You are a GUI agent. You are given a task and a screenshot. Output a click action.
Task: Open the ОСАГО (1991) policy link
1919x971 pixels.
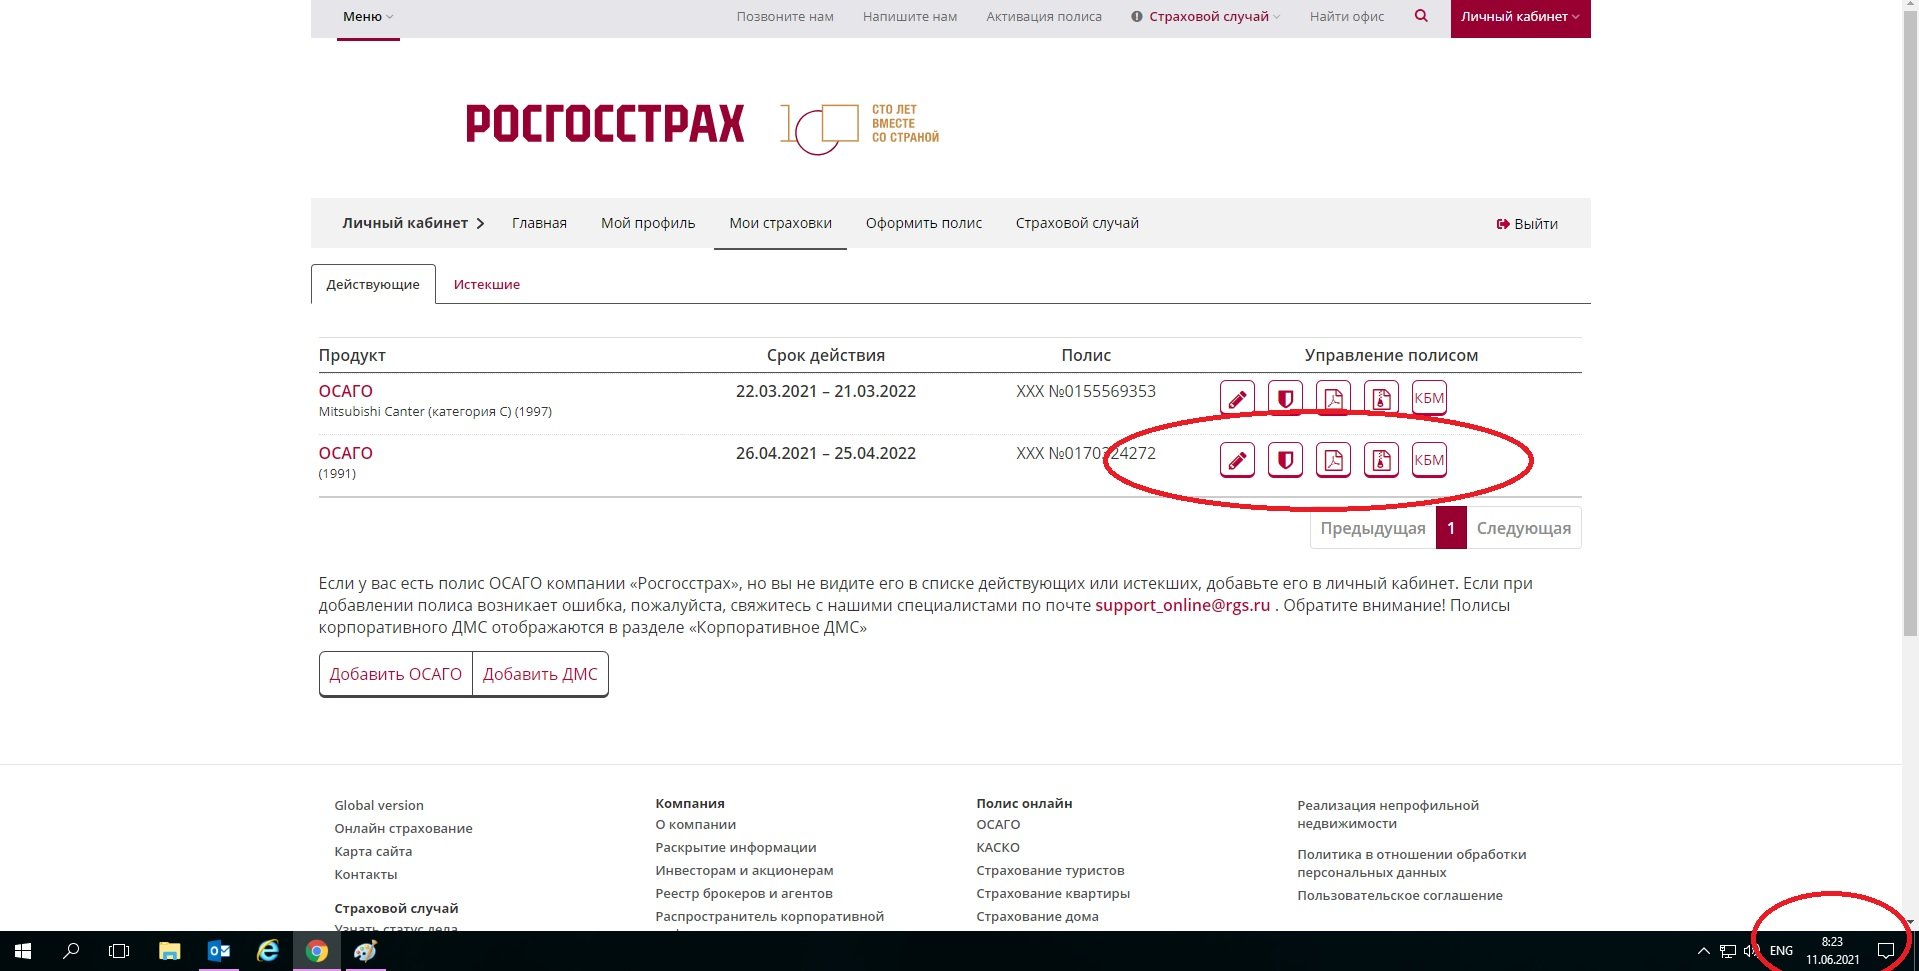click(x=345, y=453)
